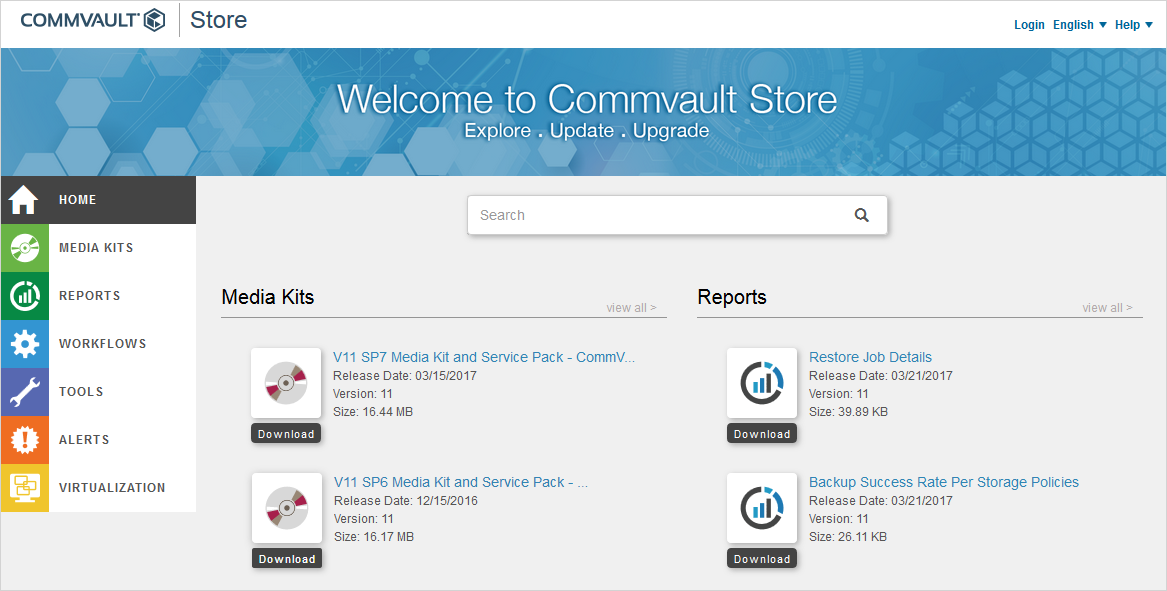Open the Workflows menu item label

point(102,344)
